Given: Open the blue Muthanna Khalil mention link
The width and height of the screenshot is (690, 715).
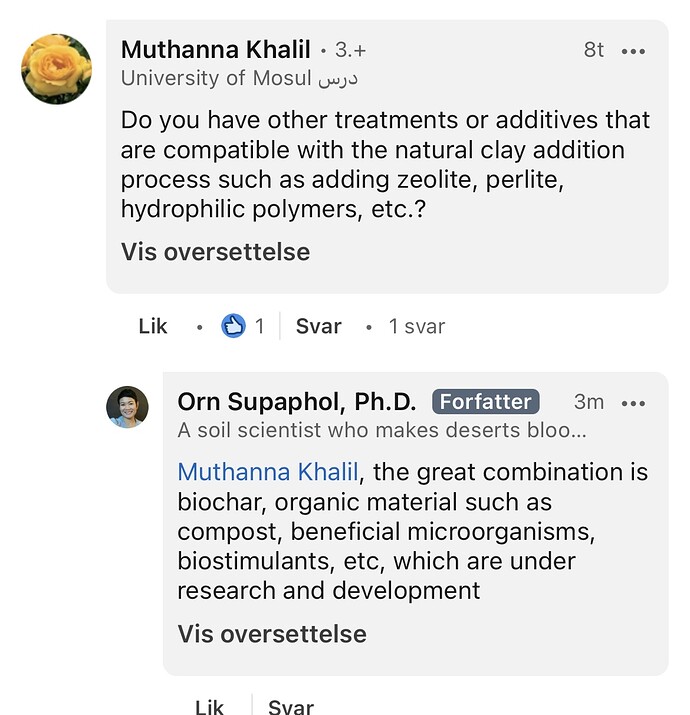Looking at the screenshot, I should tap(268, 471).
